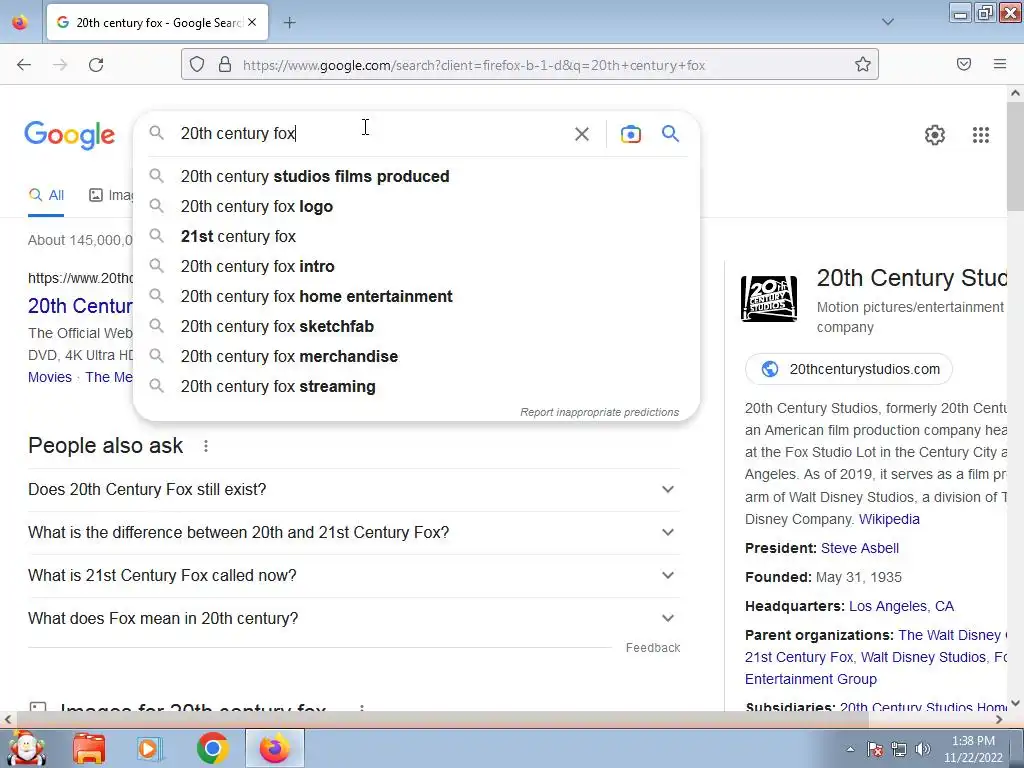Open Los Angeles, CA headquarters link
1024x768 pixels.
(901, 606)
